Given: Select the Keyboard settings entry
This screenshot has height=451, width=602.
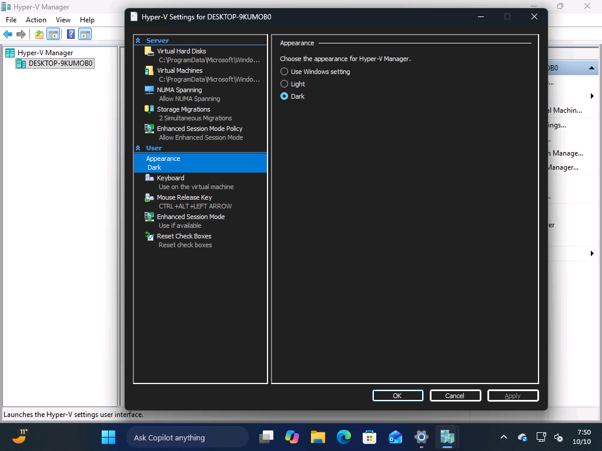Looking at the screenshot, I should [200, 182].
